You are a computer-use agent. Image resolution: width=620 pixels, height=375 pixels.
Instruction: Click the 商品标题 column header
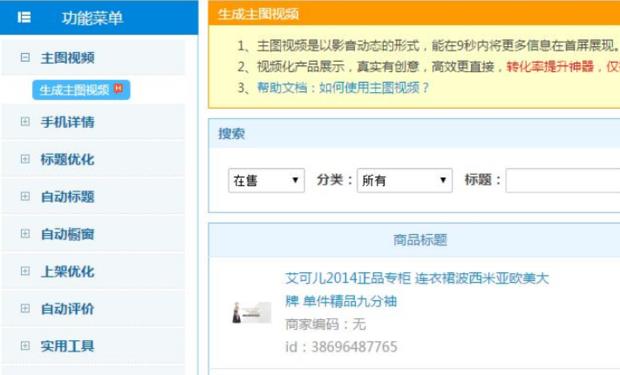tap(420, 240)
